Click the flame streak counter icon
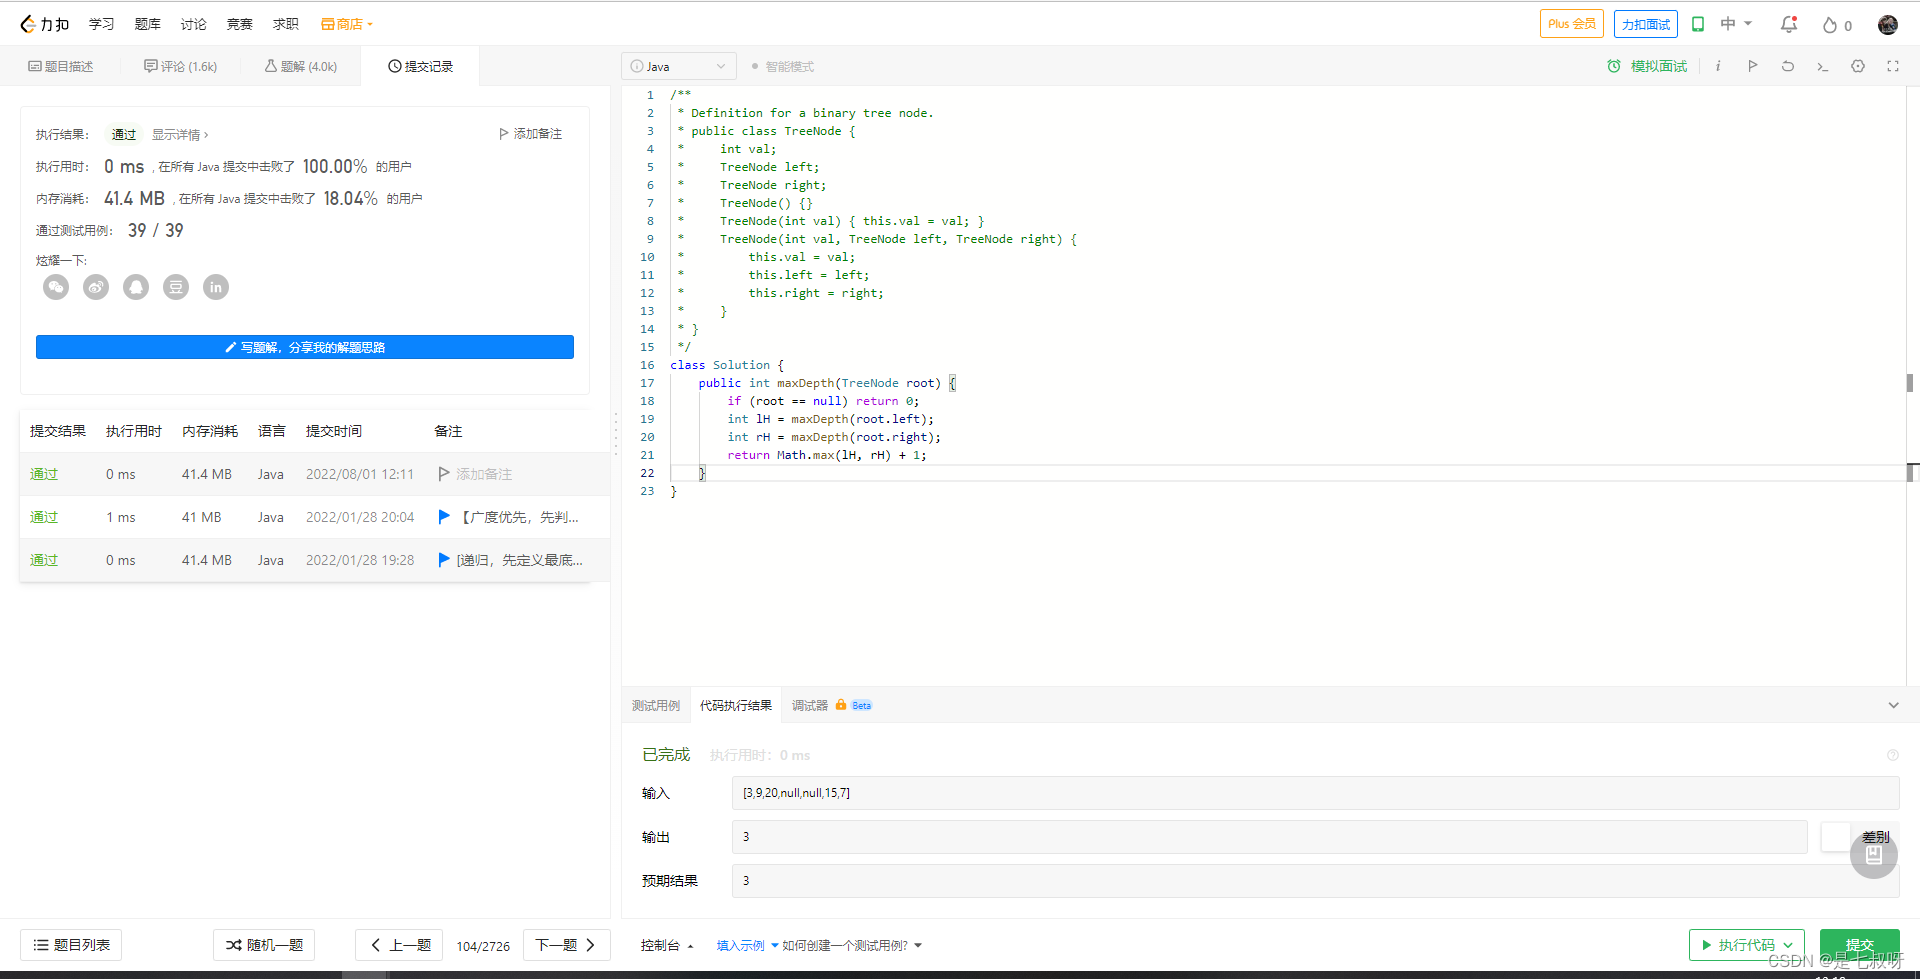The width and height of the screenshot is (1920, 979). point(1829,25)
